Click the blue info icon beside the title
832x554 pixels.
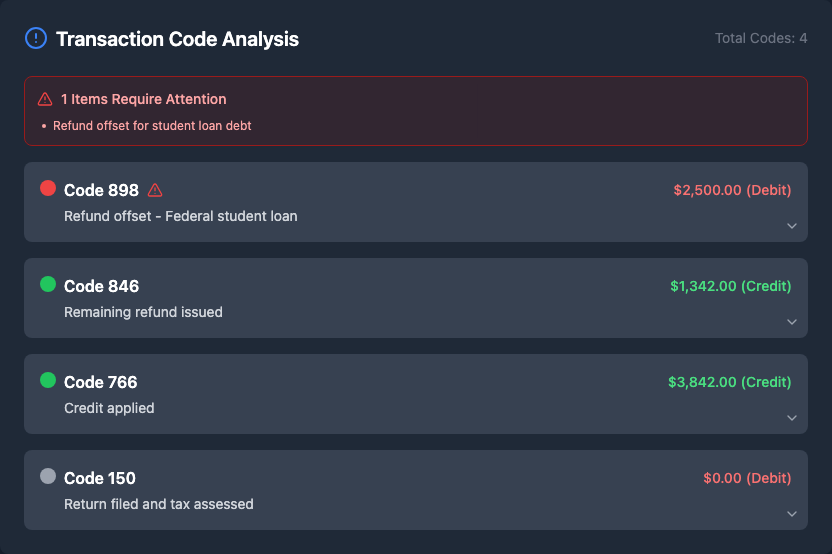click(x=35, y=39)
